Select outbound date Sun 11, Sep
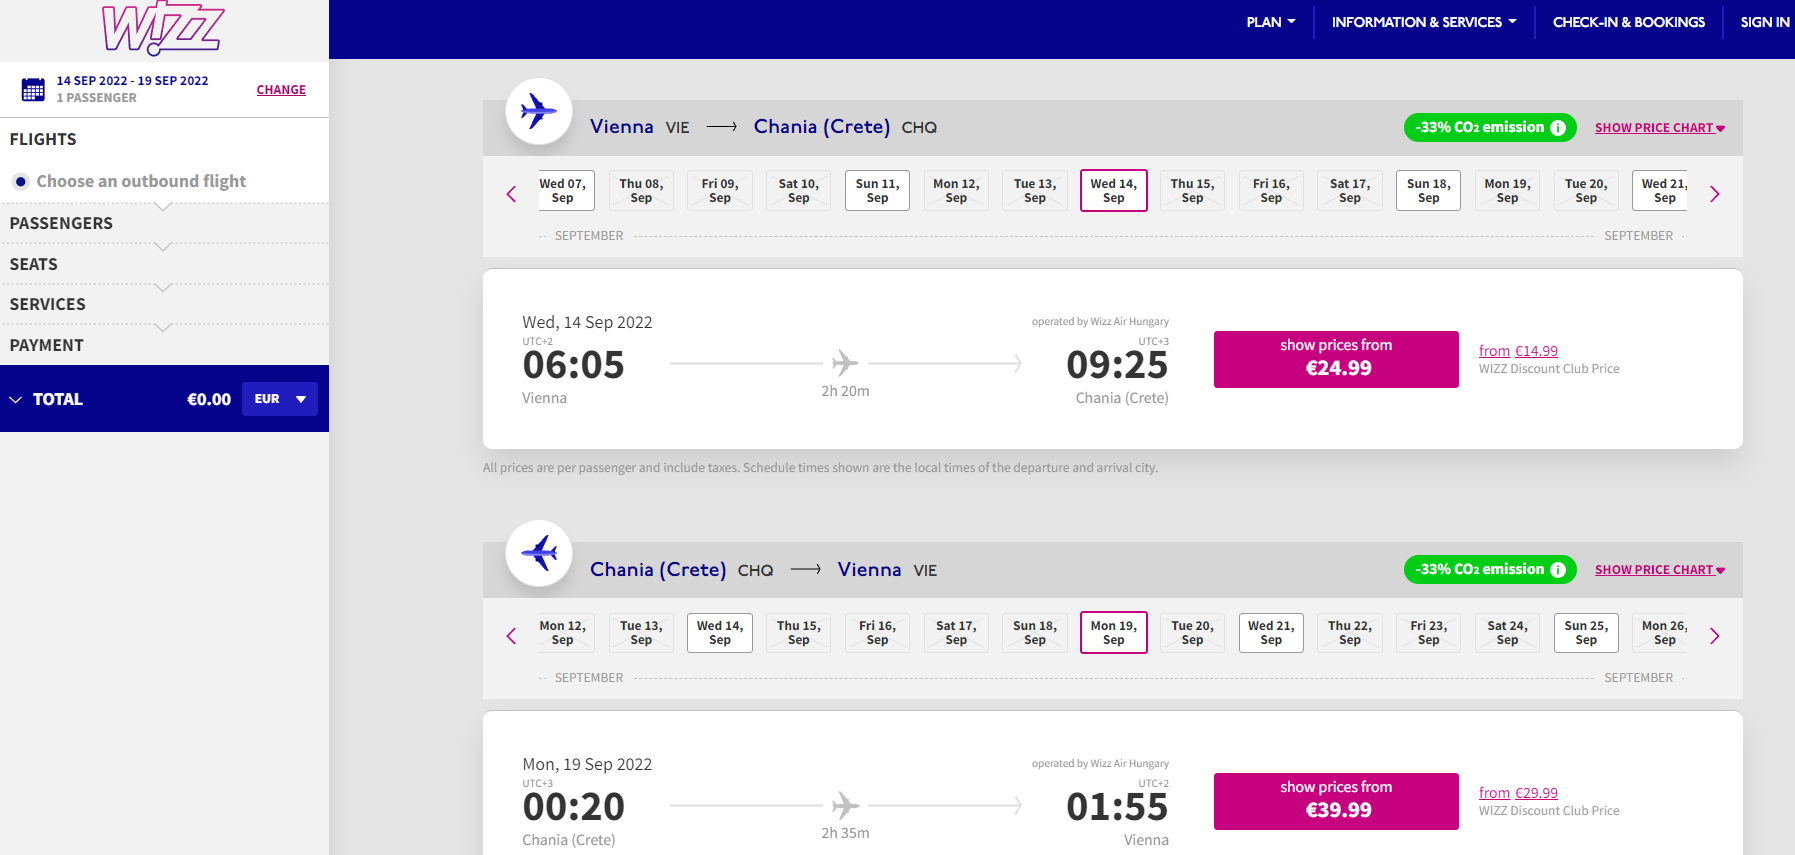The width and height of the screenshot is (1795, 855). (x=877, y=191)
